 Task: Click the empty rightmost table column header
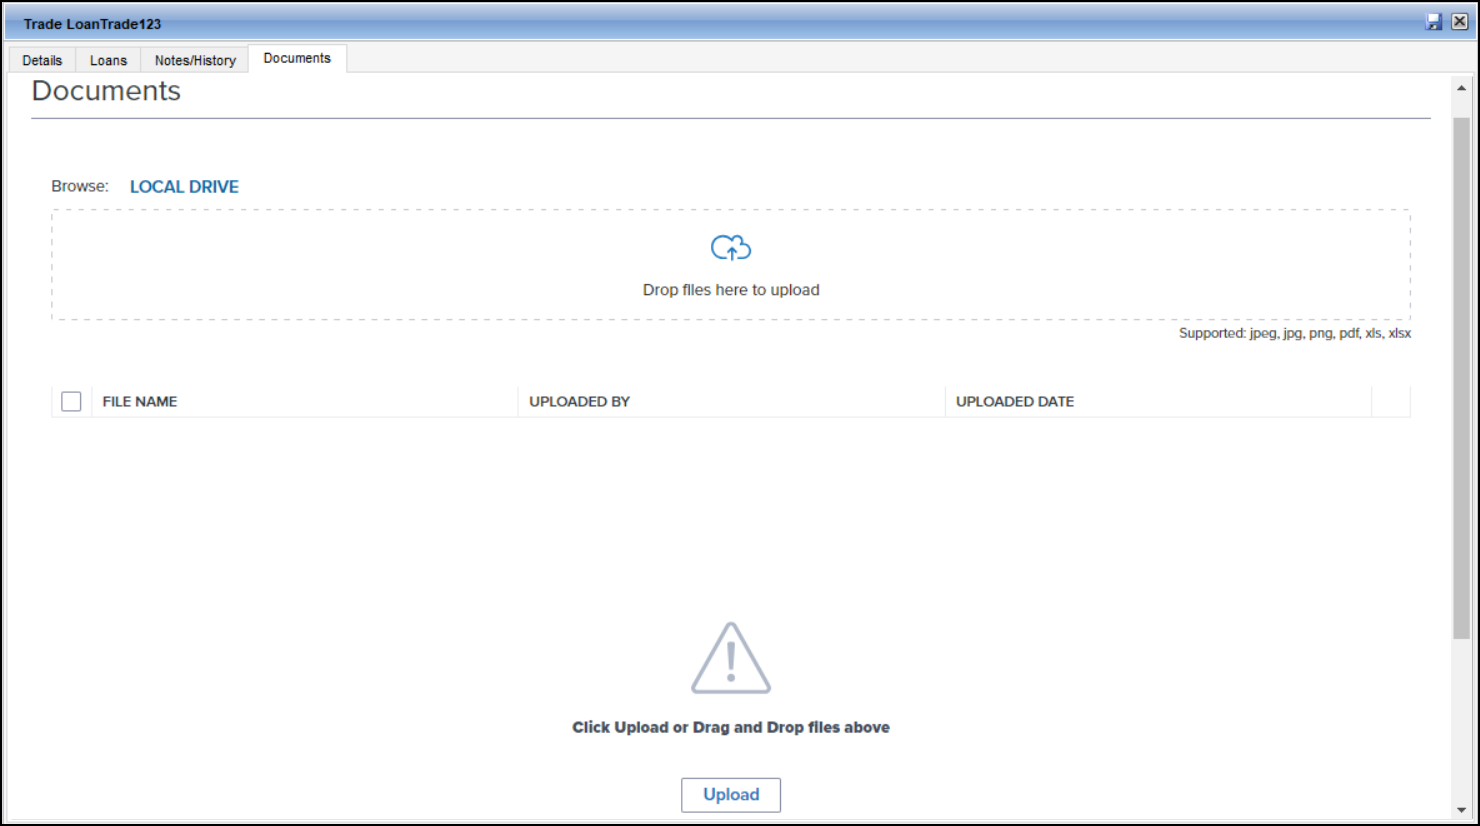1390,401
